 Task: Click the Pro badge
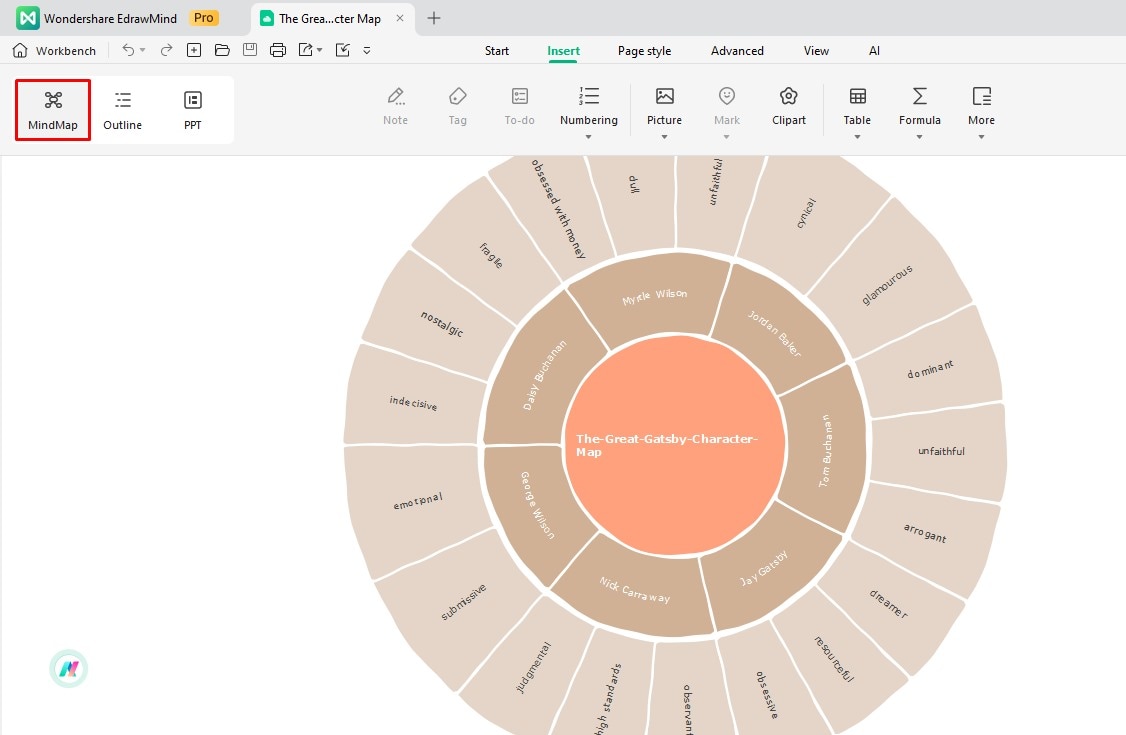[204, 18]
